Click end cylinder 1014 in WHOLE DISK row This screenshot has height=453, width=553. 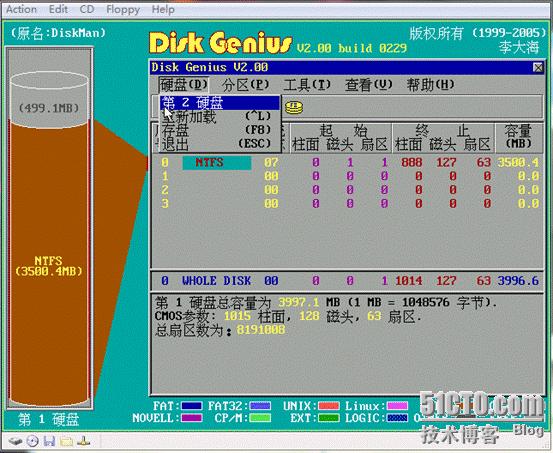(409, 281)
